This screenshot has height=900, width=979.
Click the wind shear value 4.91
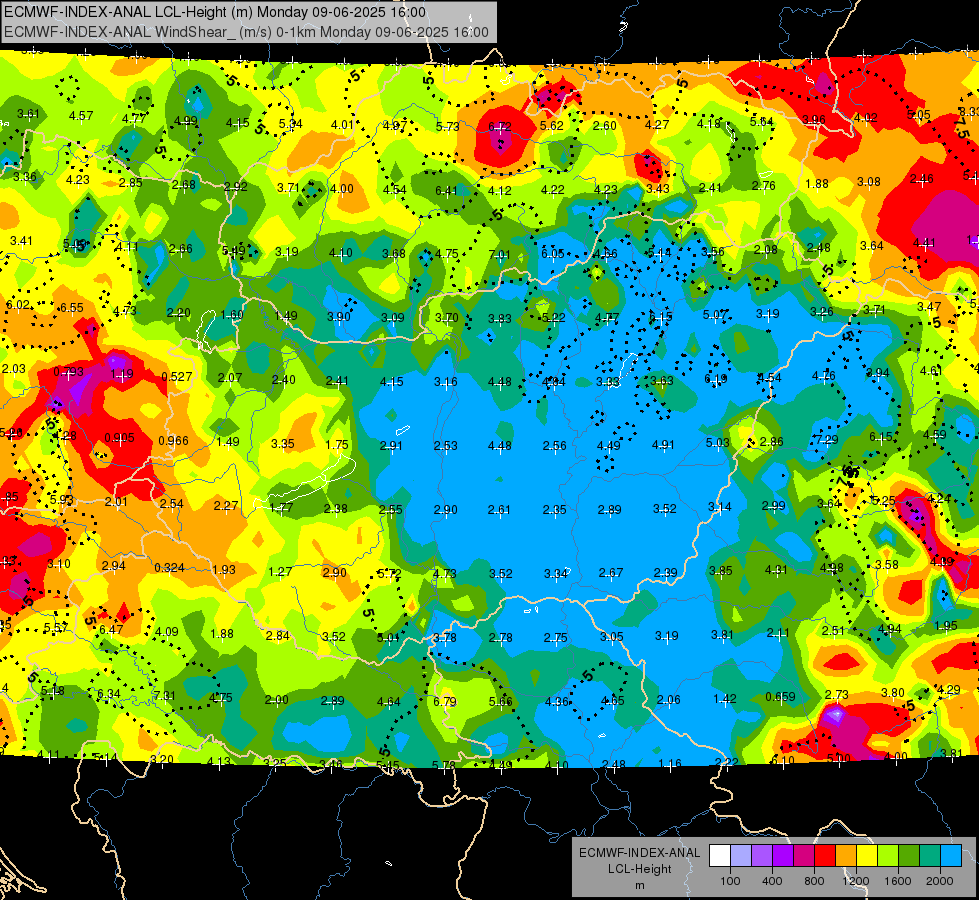[x=663, y=445]
